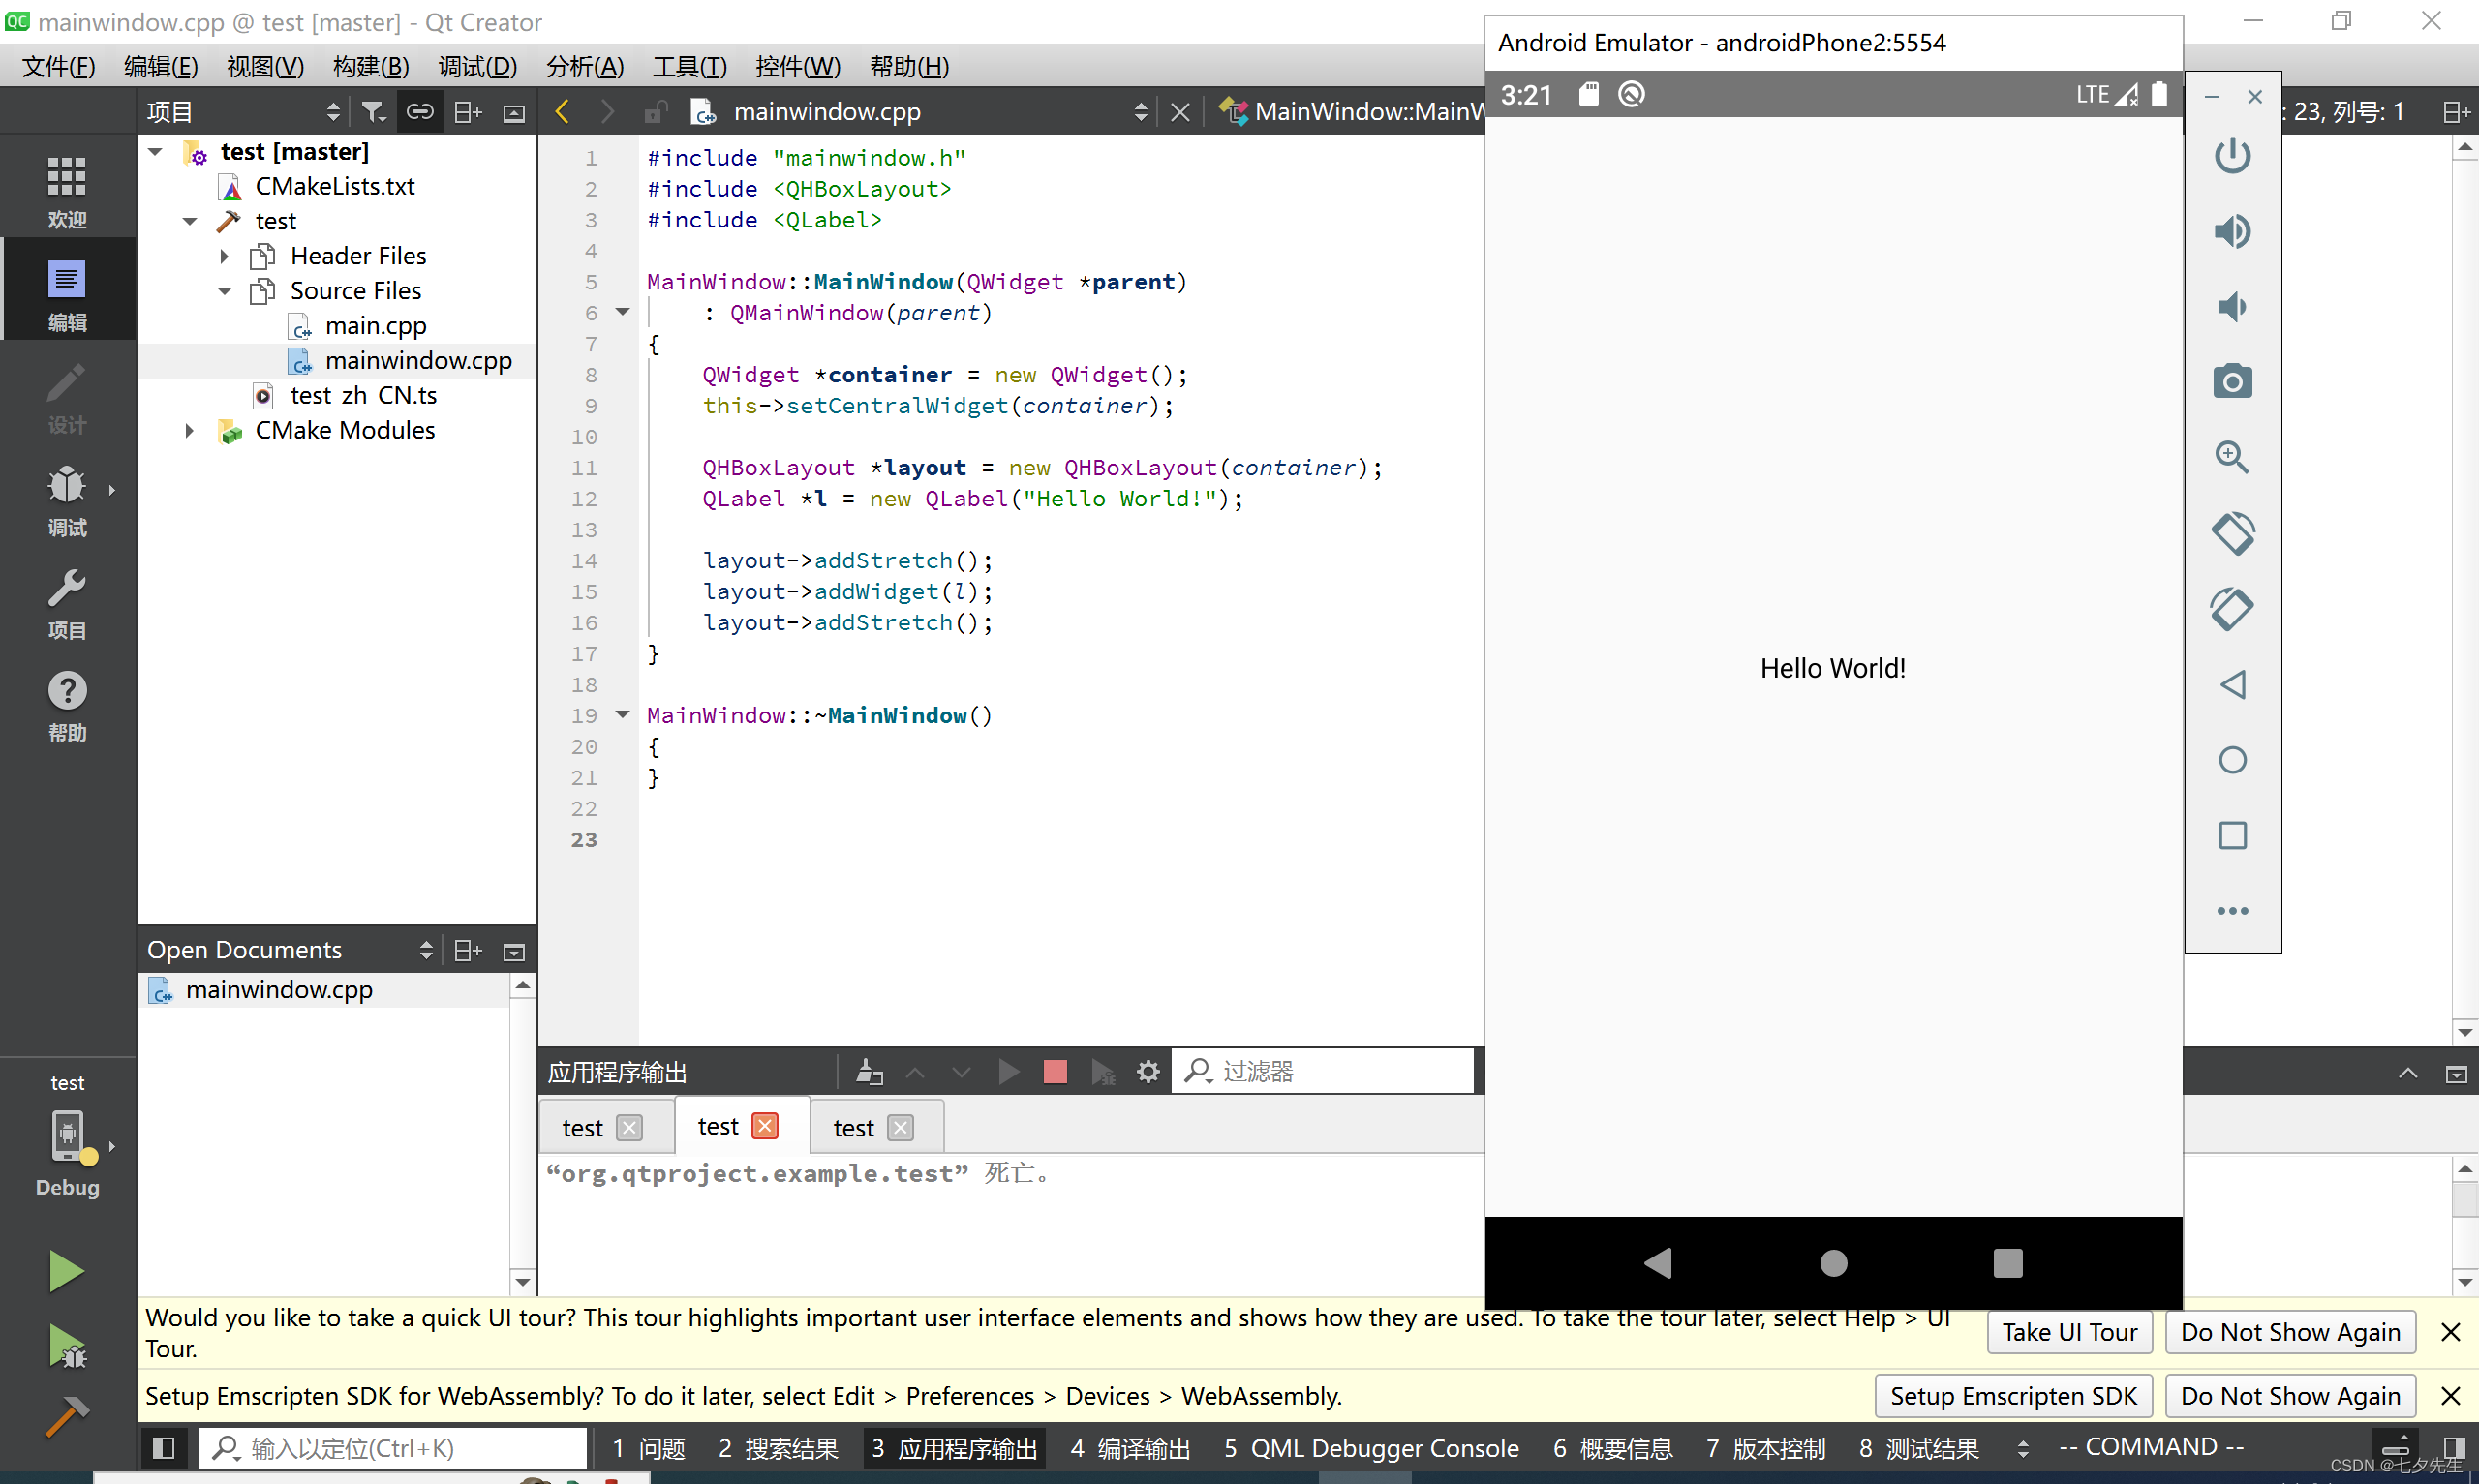Click the 过滤器 input field in output panel
The width and height of the screenshot is (2479, 1484).
[1325, 1071]
